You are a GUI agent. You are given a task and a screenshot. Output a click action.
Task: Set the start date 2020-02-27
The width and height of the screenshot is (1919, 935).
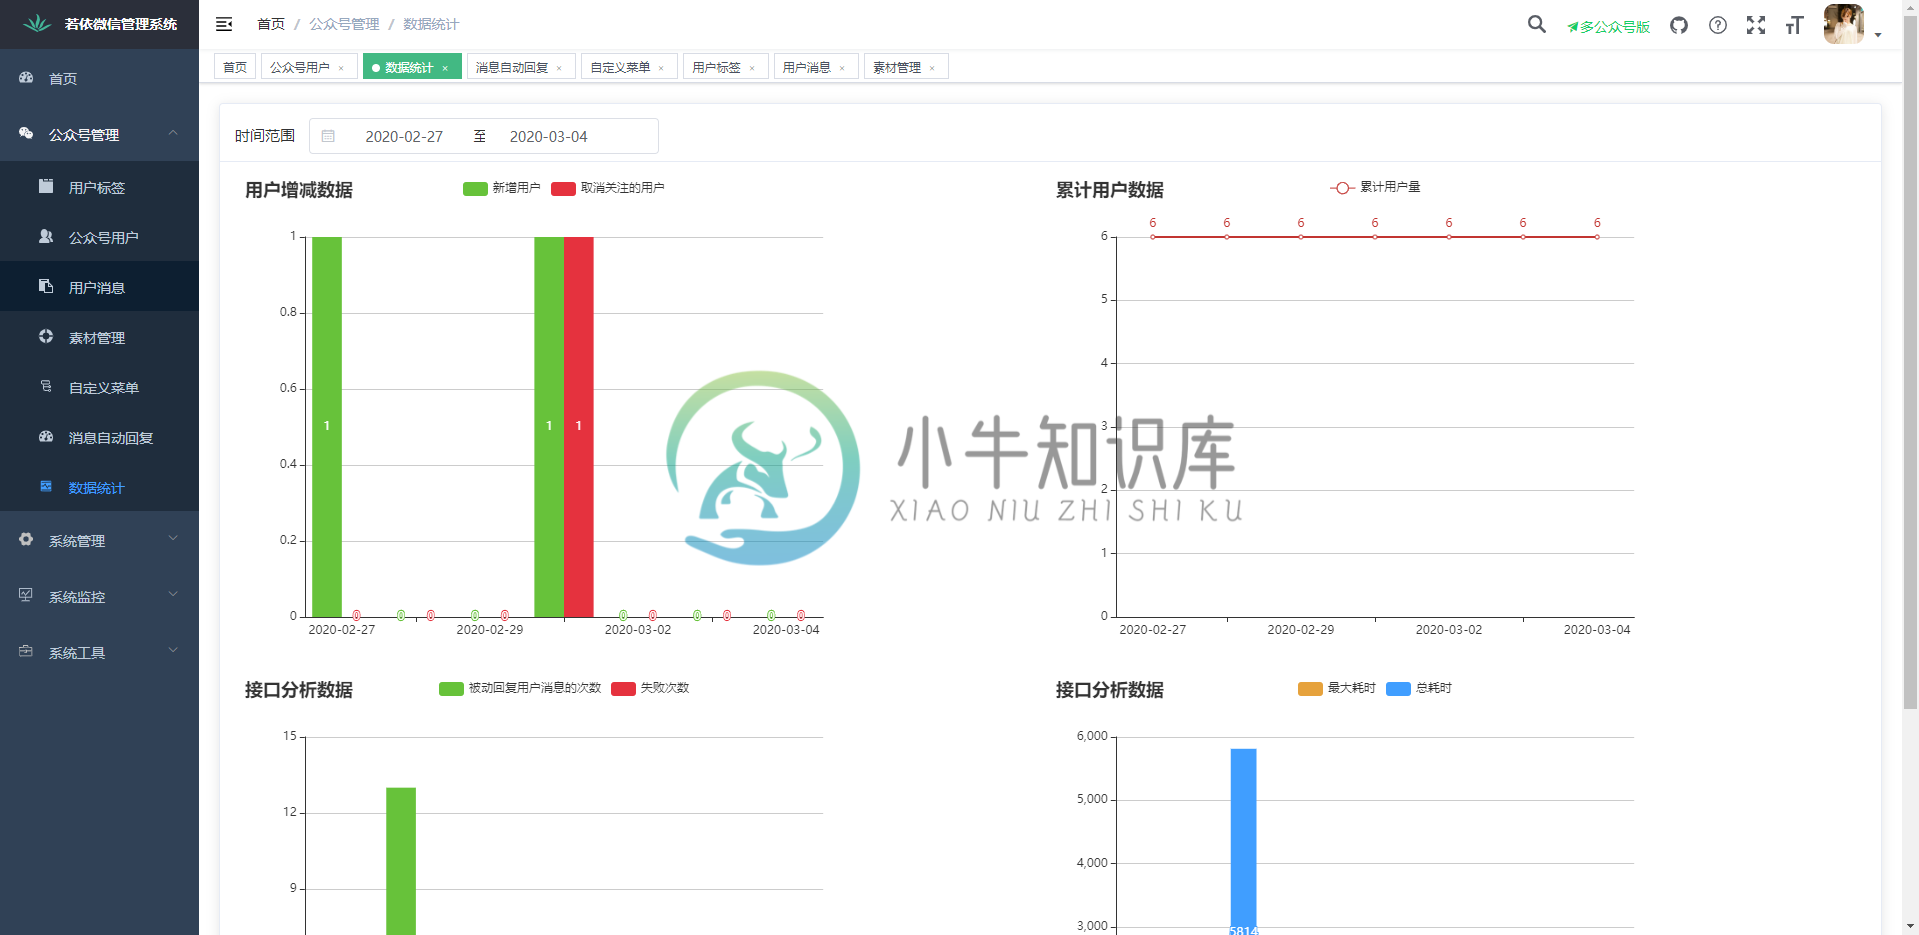[404, 136]
